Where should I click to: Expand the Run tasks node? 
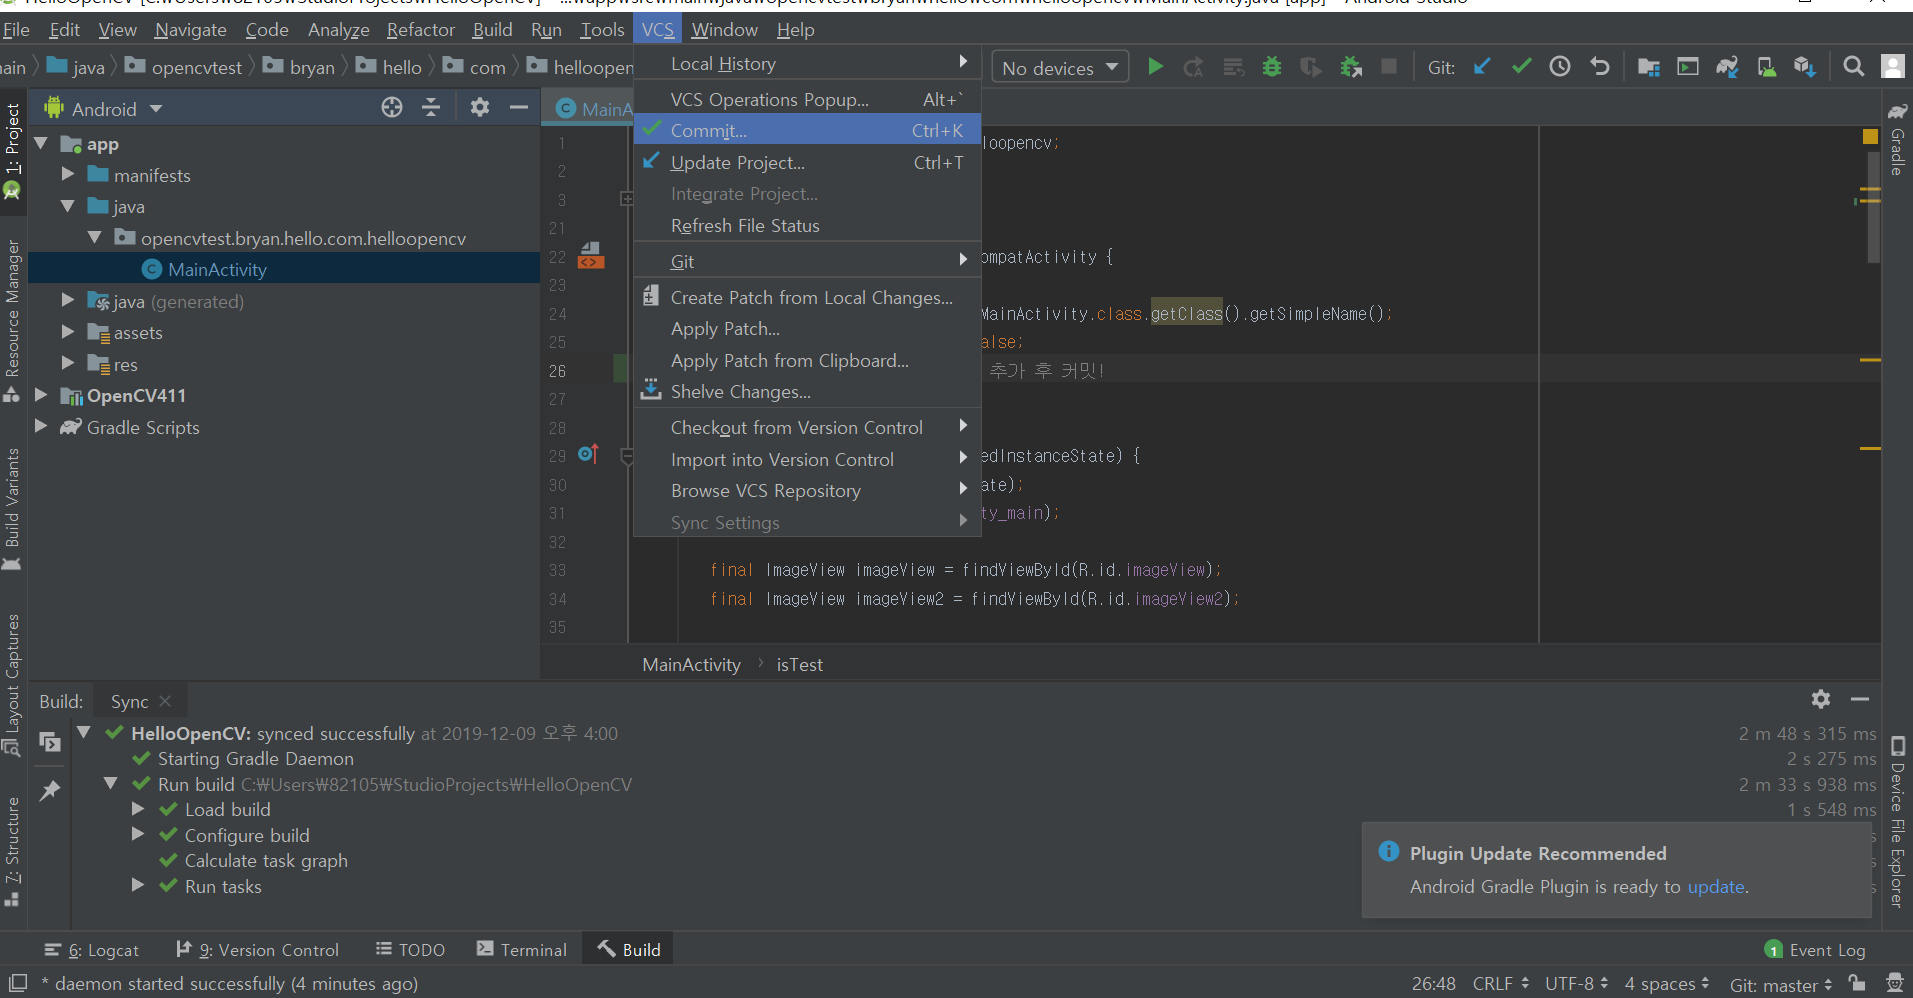pos(138,885)
